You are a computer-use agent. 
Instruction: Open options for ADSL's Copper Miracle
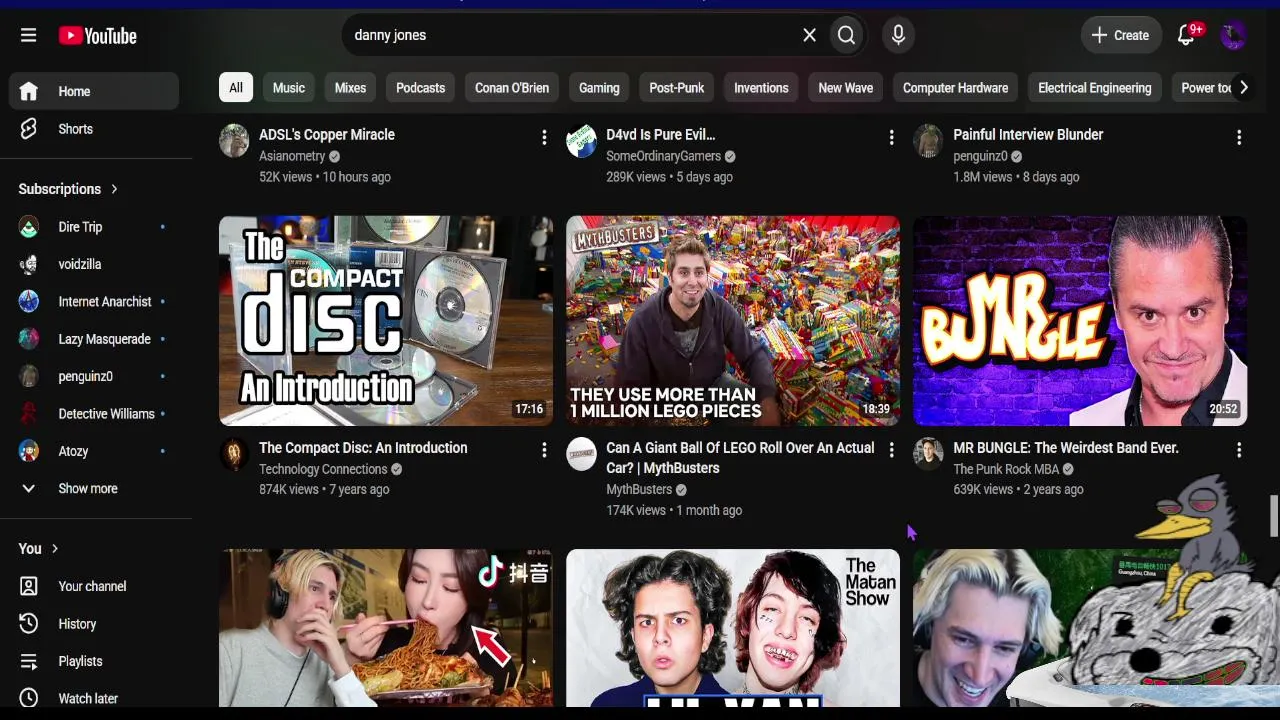pyautogui.click(x=544, y=137)
